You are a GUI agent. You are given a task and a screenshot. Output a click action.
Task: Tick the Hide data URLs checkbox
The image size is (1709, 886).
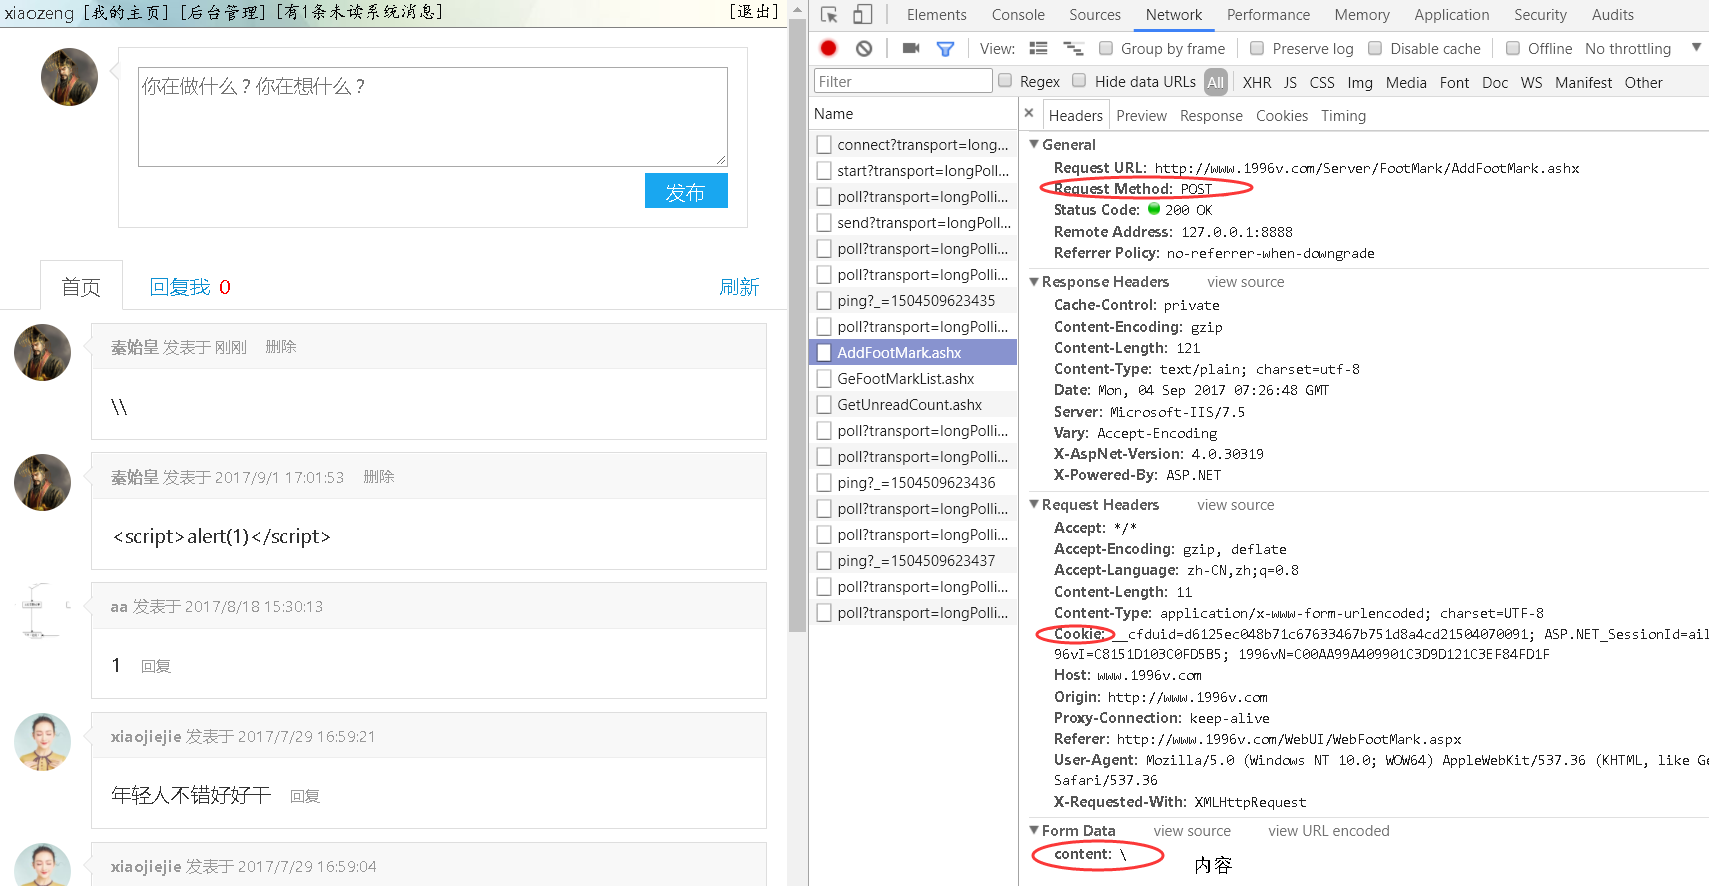pyautogui.click(x=1079, y=81)
